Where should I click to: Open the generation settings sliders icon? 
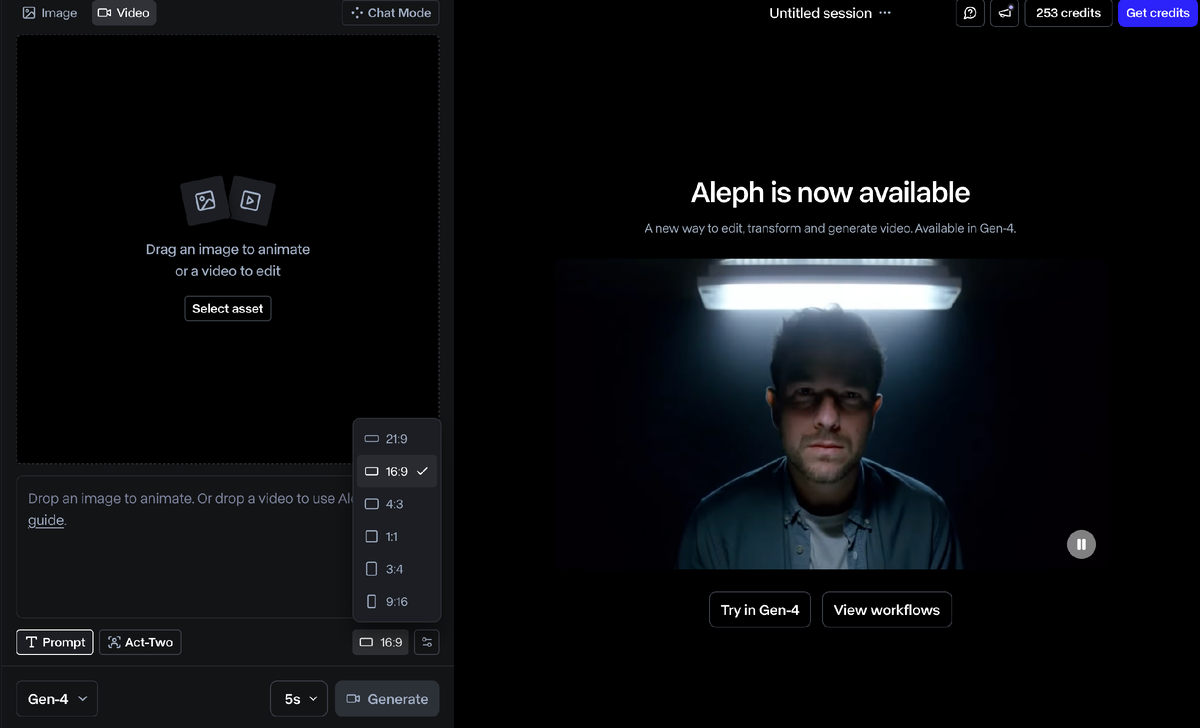pyautogui.click(x=426, y=642)
